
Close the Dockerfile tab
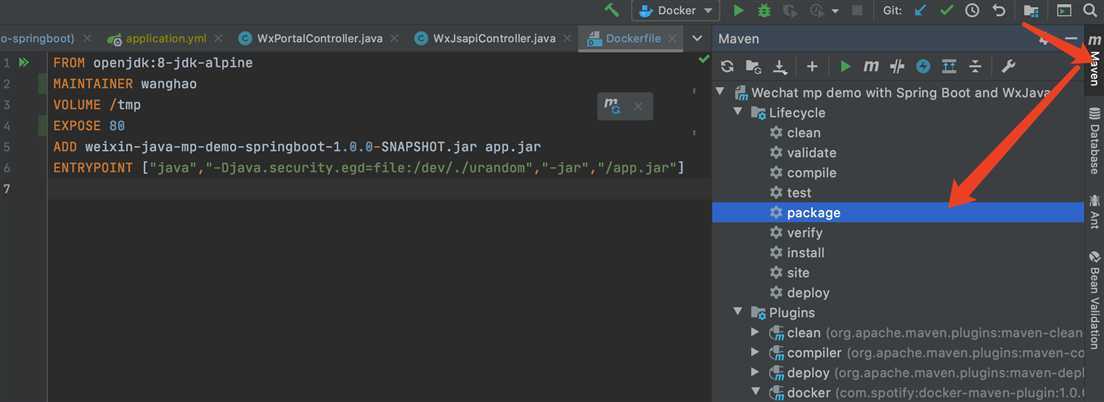coord(672,39)
